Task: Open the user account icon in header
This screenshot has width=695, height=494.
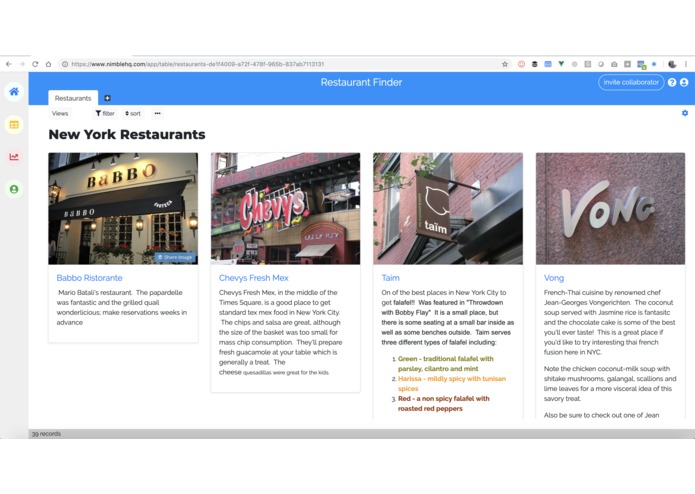Action: [x=684, y=82]
